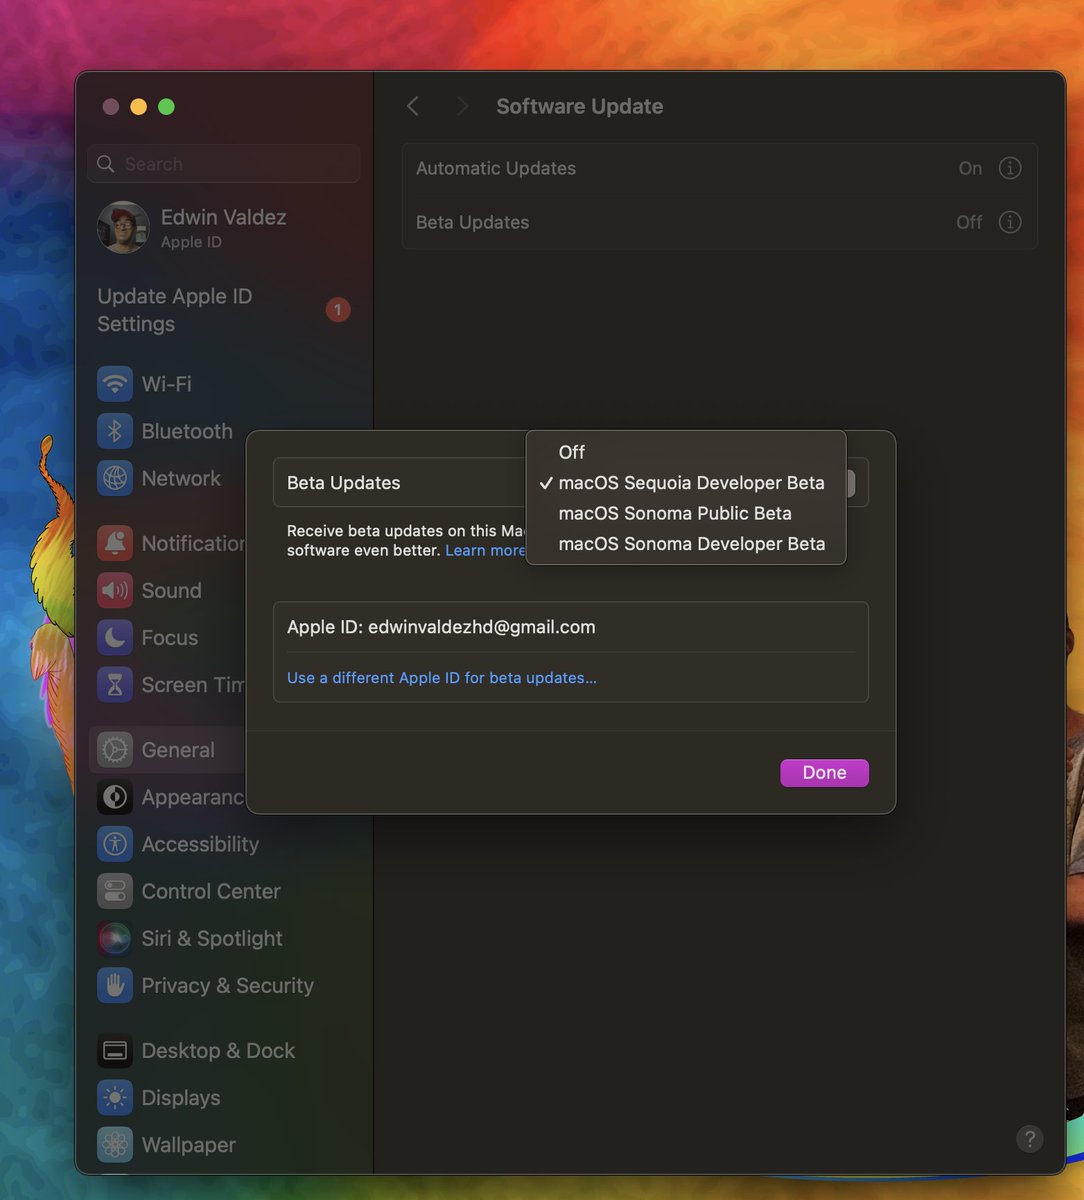Select Off in the beta updates menu
Image resolution: width=1084 pixels, height=1200 pixels.
tap(571, 452)
